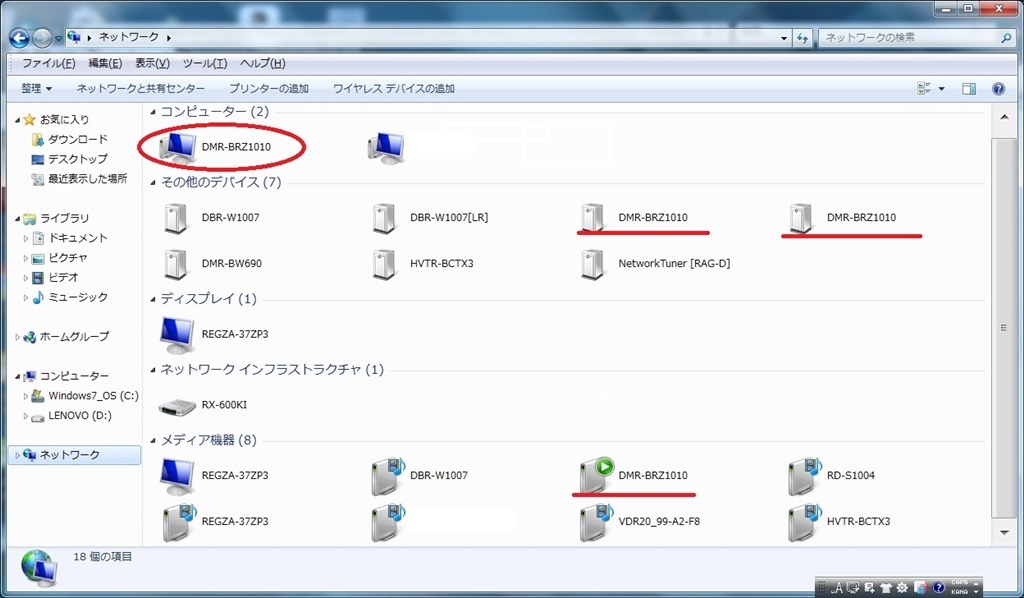Select ミュージック library
The width and height of the screenshot is (1024, 598).
78,297
